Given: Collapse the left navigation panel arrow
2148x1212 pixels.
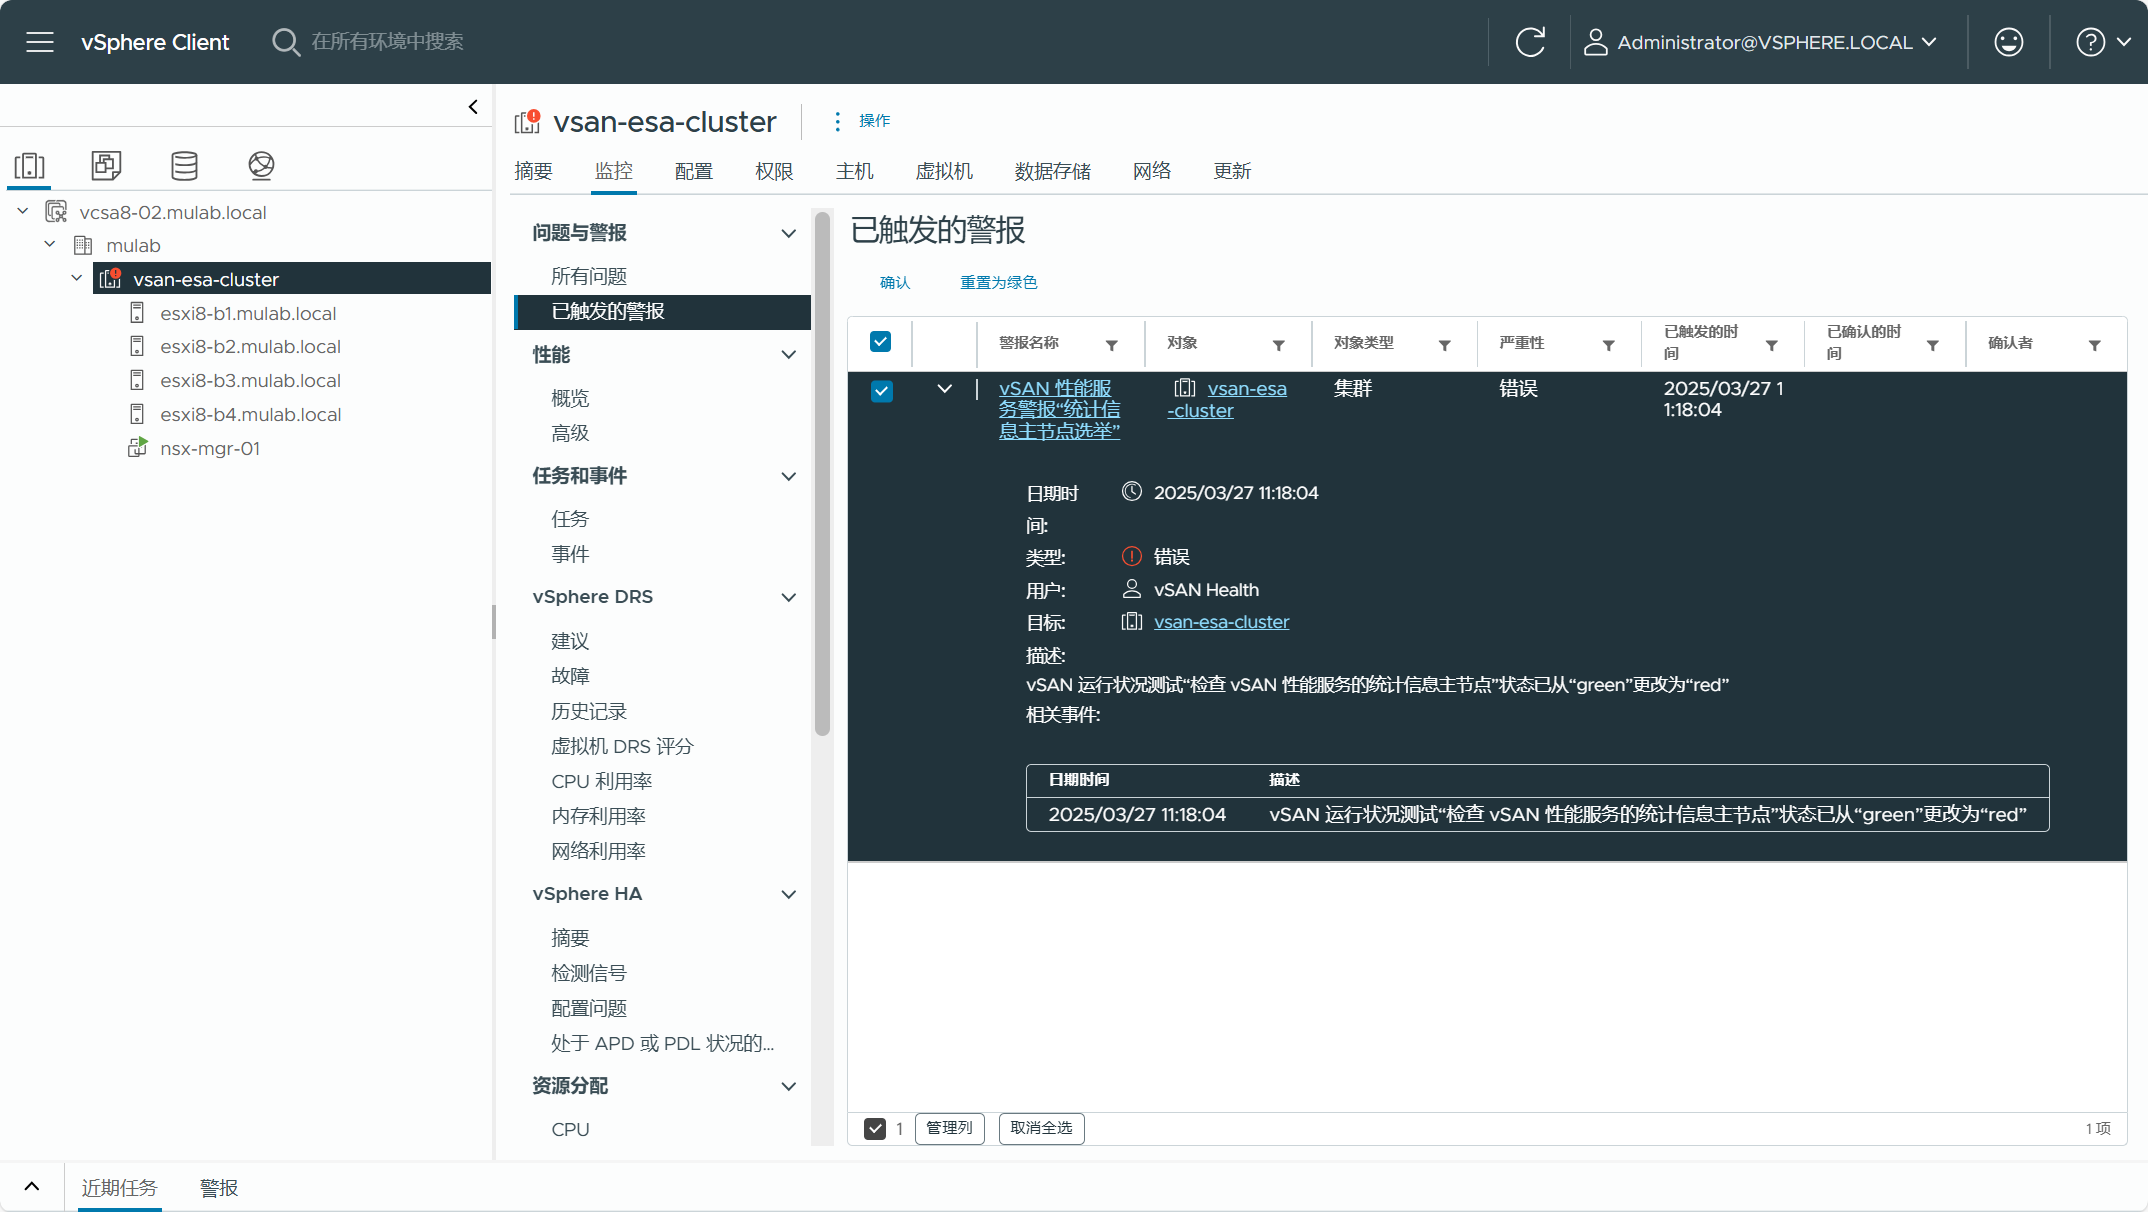Looking at the screenshot, I should pos(473,107).
